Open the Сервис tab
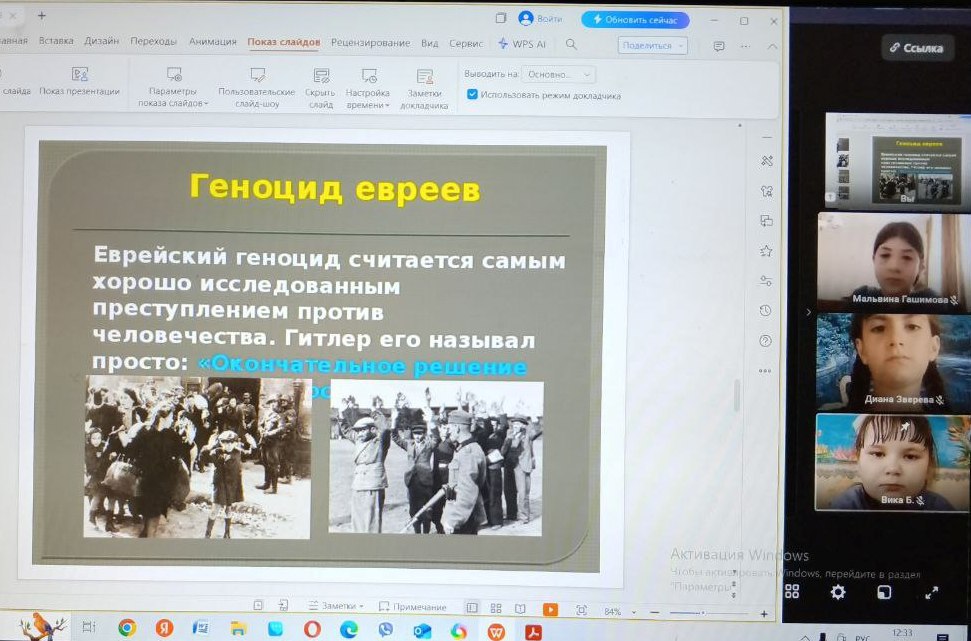 click(466, 43)
